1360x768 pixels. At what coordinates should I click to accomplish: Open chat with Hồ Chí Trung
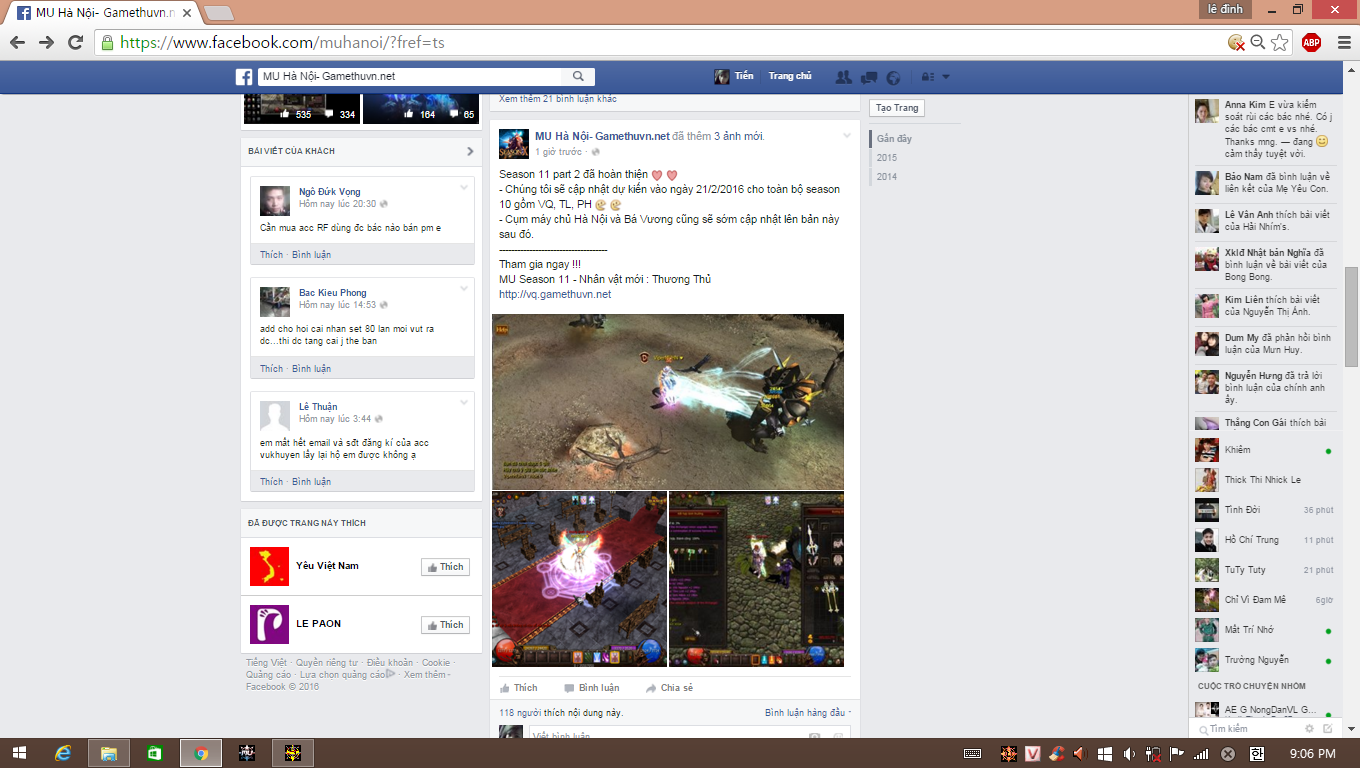pyautogui.click(x=1263, y=540)
